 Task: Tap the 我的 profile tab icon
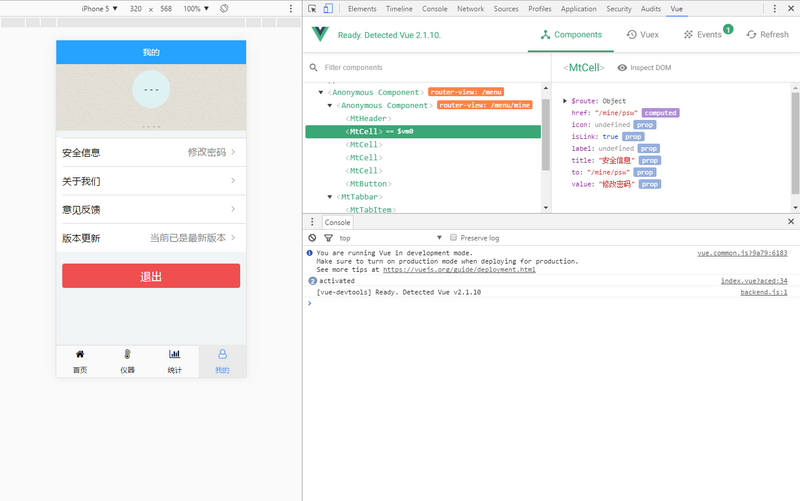tap(222, 354)
